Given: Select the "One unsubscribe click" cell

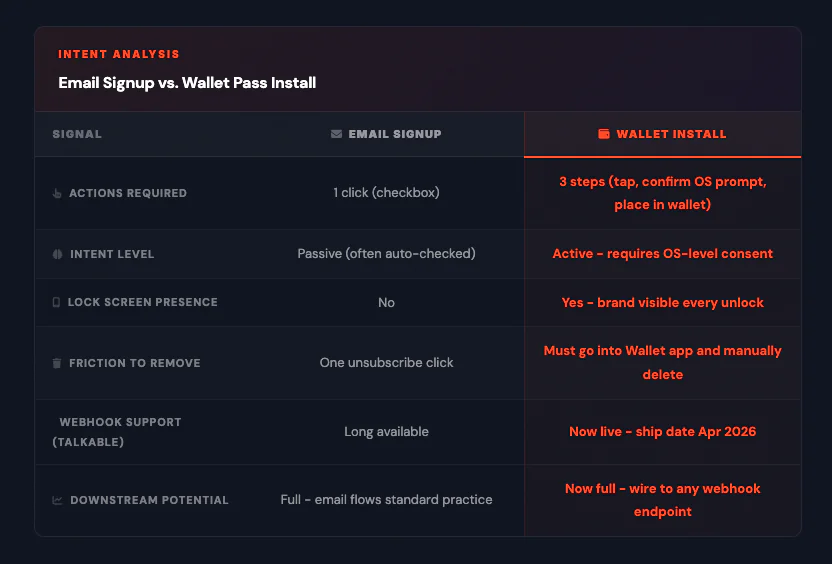Looking at the screenshot, I should click(386, 363).
